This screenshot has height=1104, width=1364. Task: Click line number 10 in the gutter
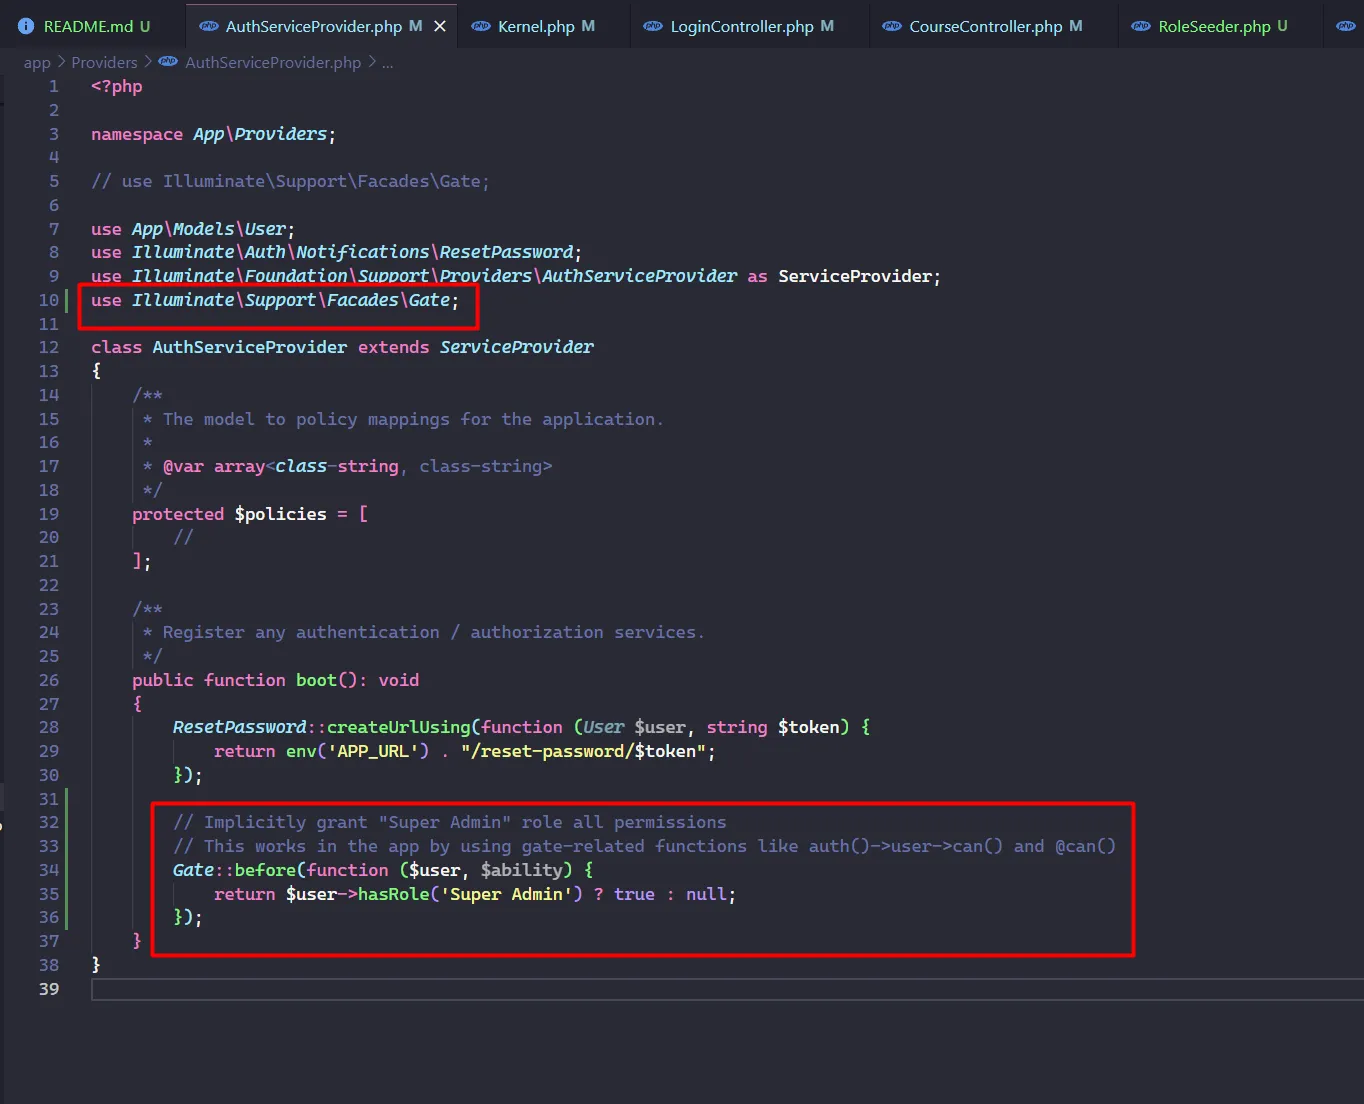point(49,300)
